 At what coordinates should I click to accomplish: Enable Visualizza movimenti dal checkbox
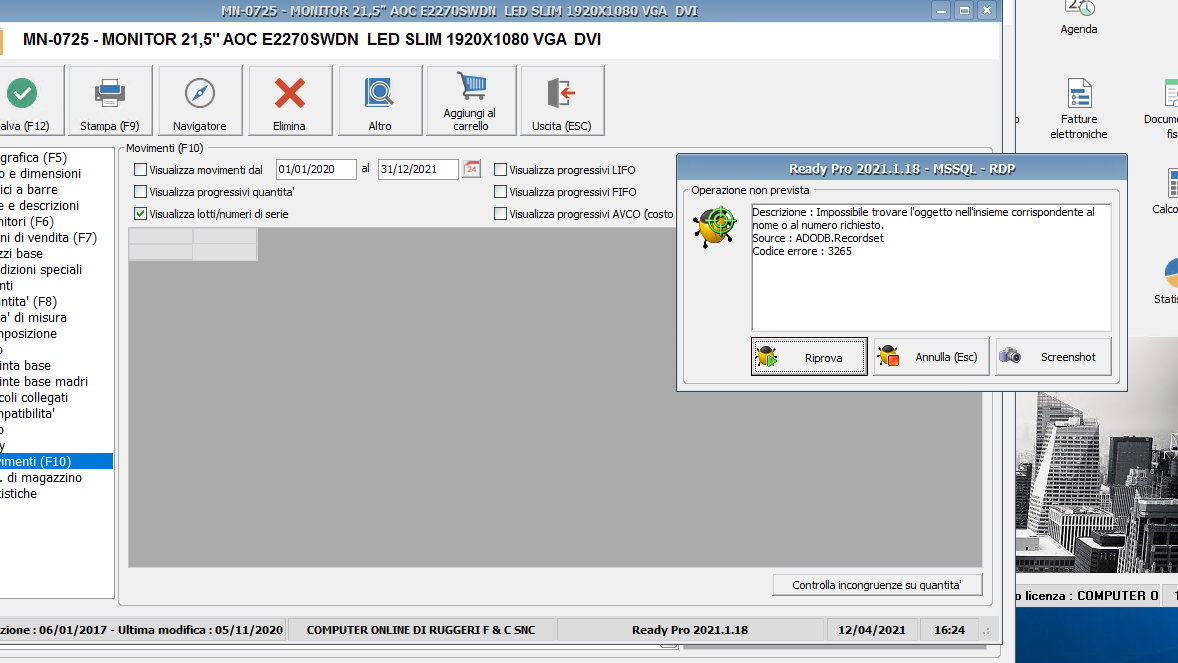pos(140,170)
